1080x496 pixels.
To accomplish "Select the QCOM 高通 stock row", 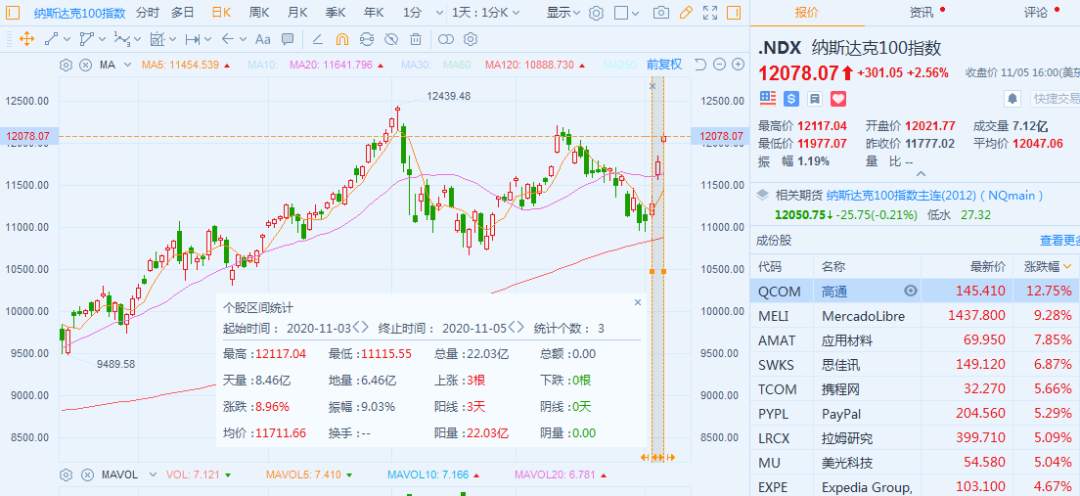I will coord(915,291).
